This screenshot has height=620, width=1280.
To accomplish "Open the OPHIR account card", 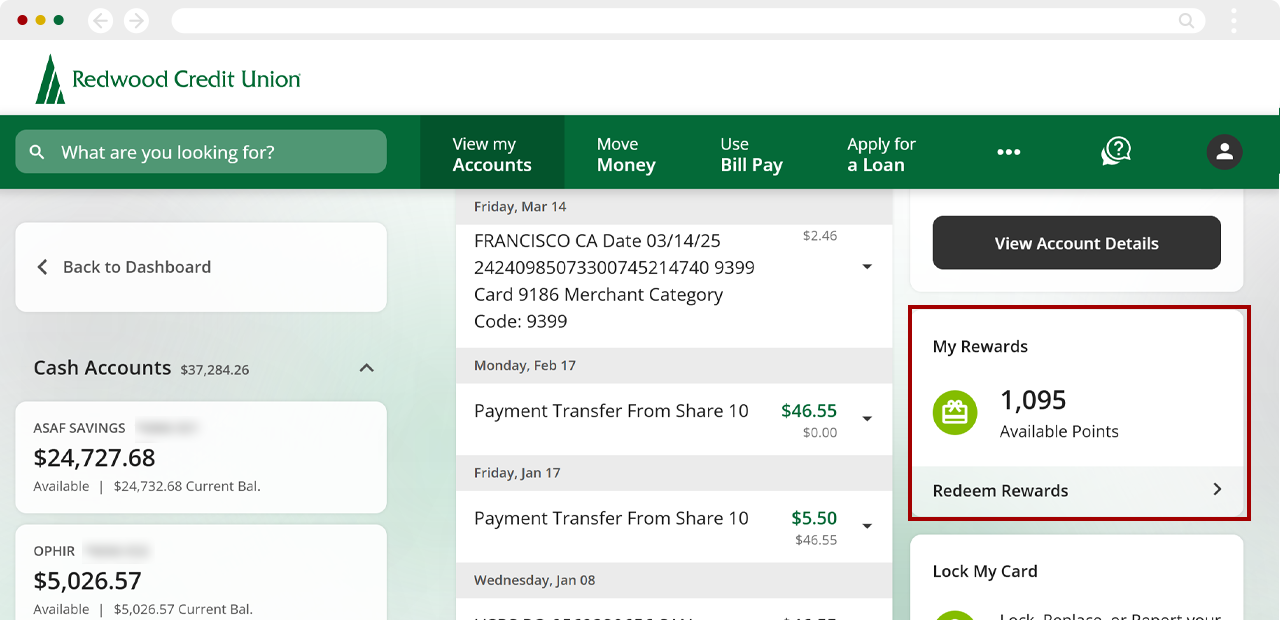I will point(201,572).
